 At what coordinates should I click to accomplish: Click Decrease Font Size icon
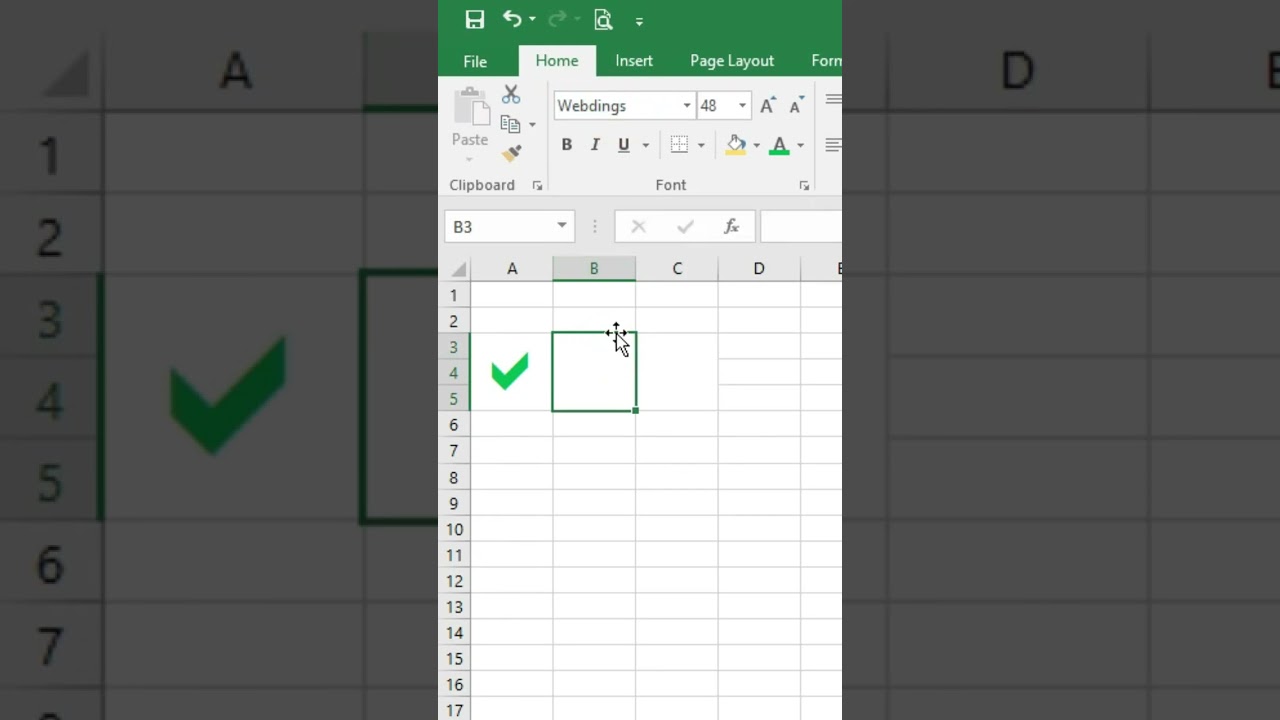[x=797, y=106]
